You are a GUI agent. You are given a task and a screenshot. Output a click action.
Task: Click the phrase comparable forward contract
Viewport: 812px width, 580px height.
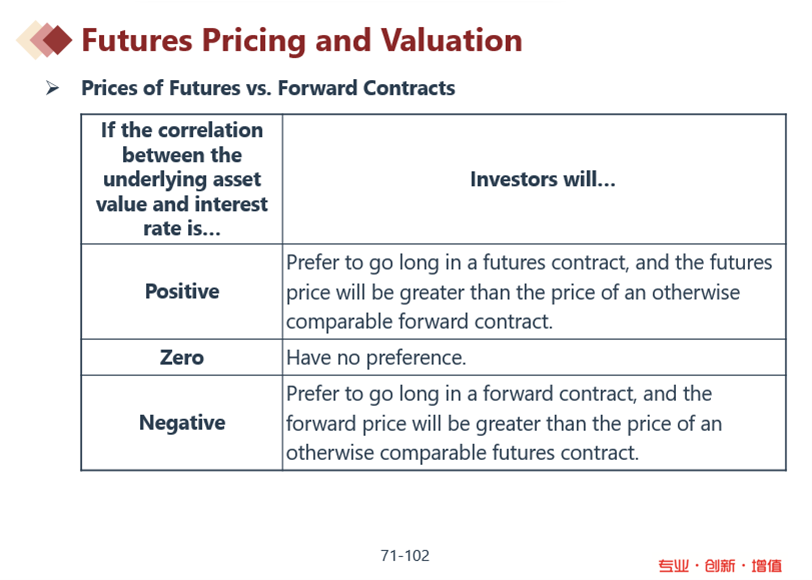pyautogui.click(x=419, y=322)
